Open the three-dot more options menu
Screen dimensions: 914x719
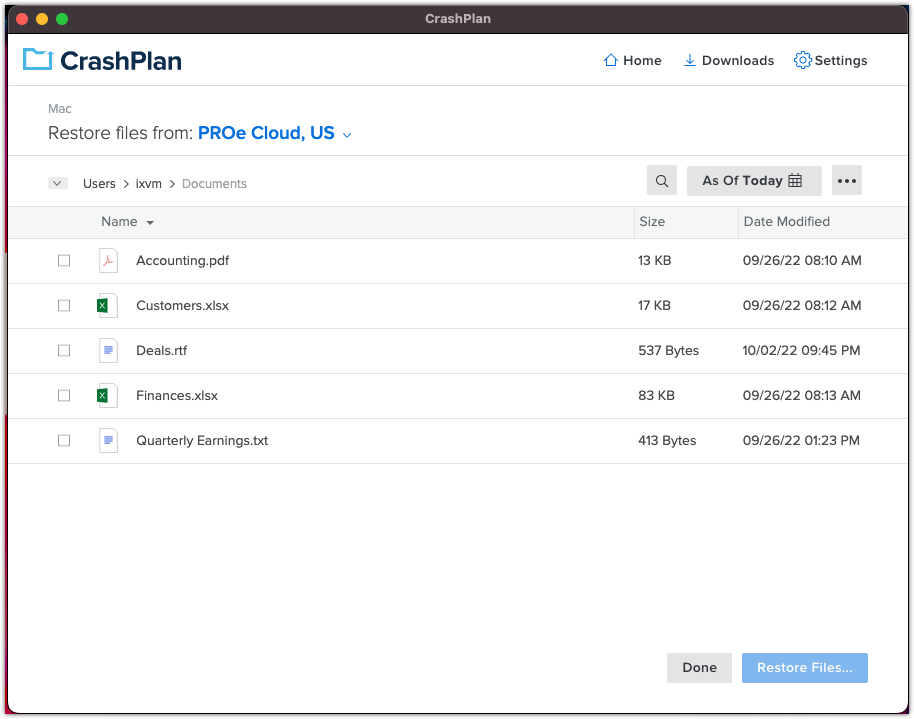(x=846, y=181)
